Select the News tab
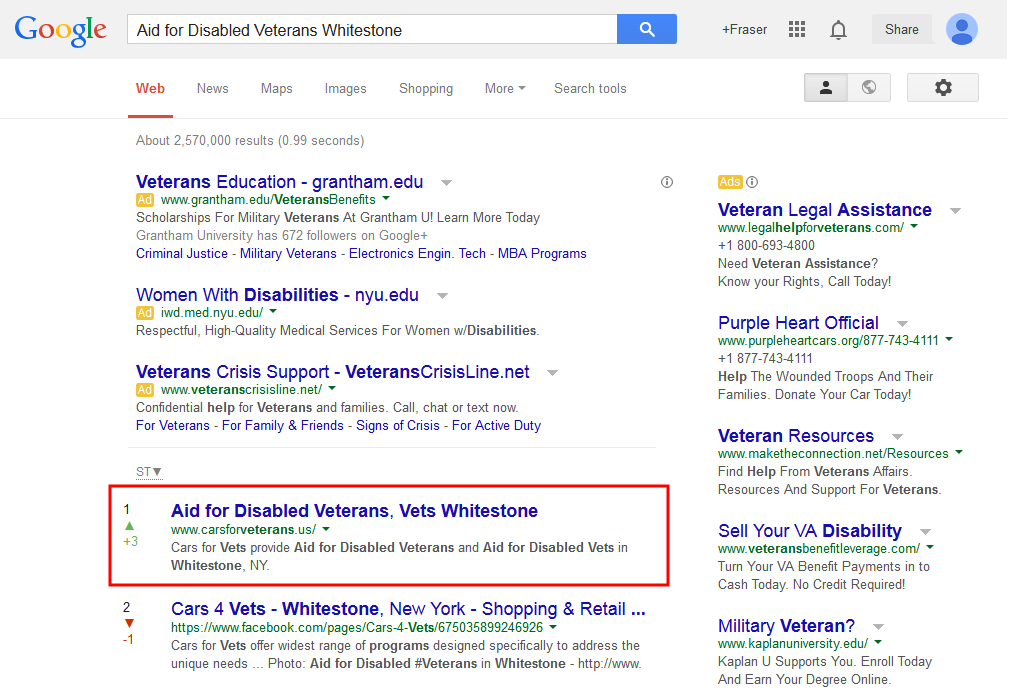 point(212,88)
